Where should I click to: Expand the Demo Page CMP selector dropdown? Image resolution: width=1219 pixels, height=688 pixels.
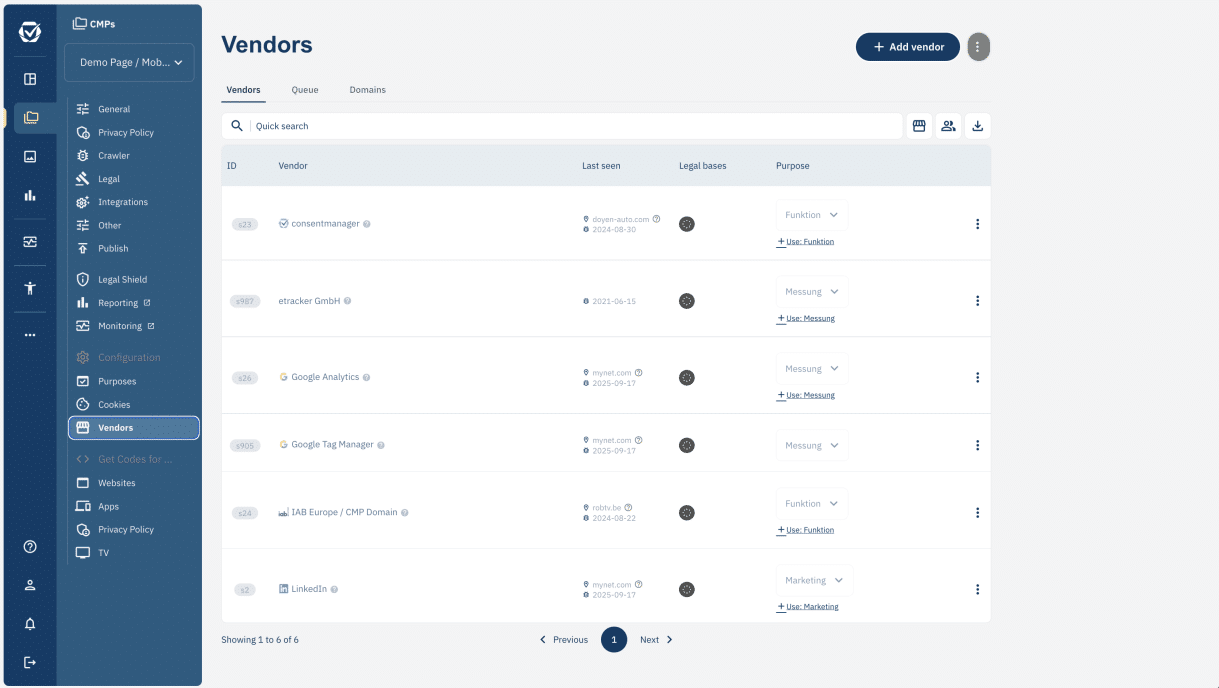130,62
